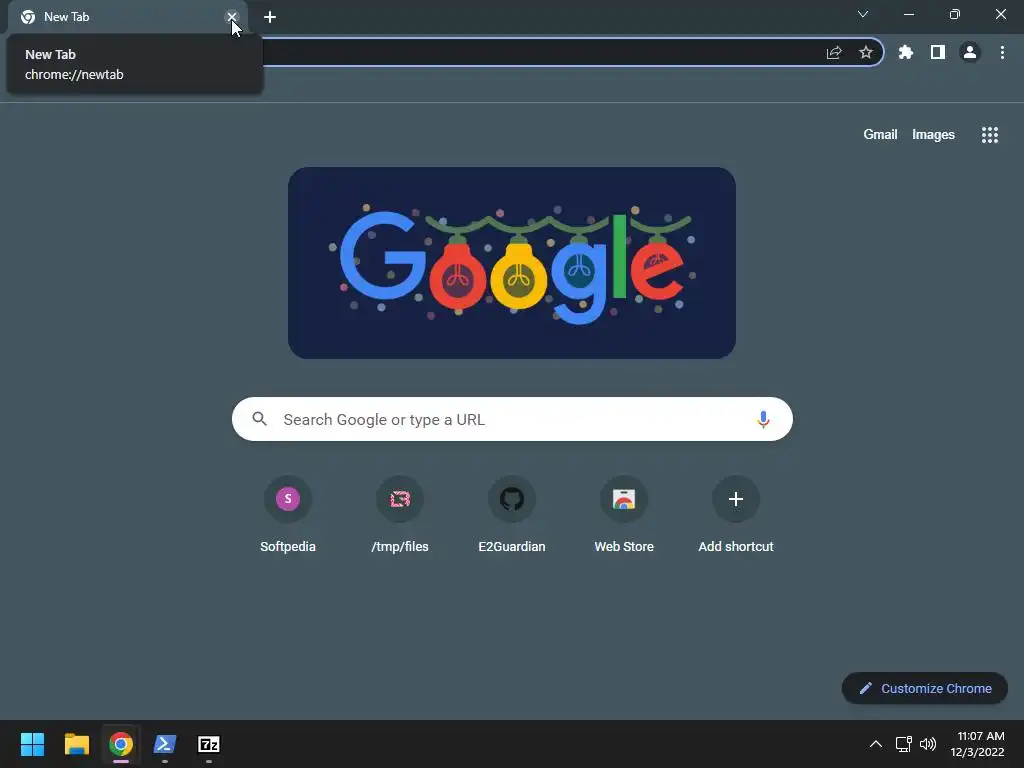Open a new tab with plus button

(270, 17)
